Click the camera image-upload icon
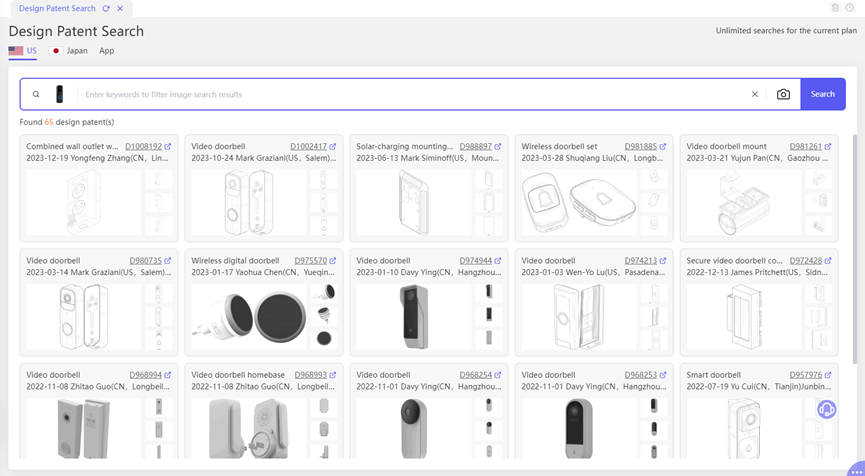 pyautogui.click(x=783, y=94)
